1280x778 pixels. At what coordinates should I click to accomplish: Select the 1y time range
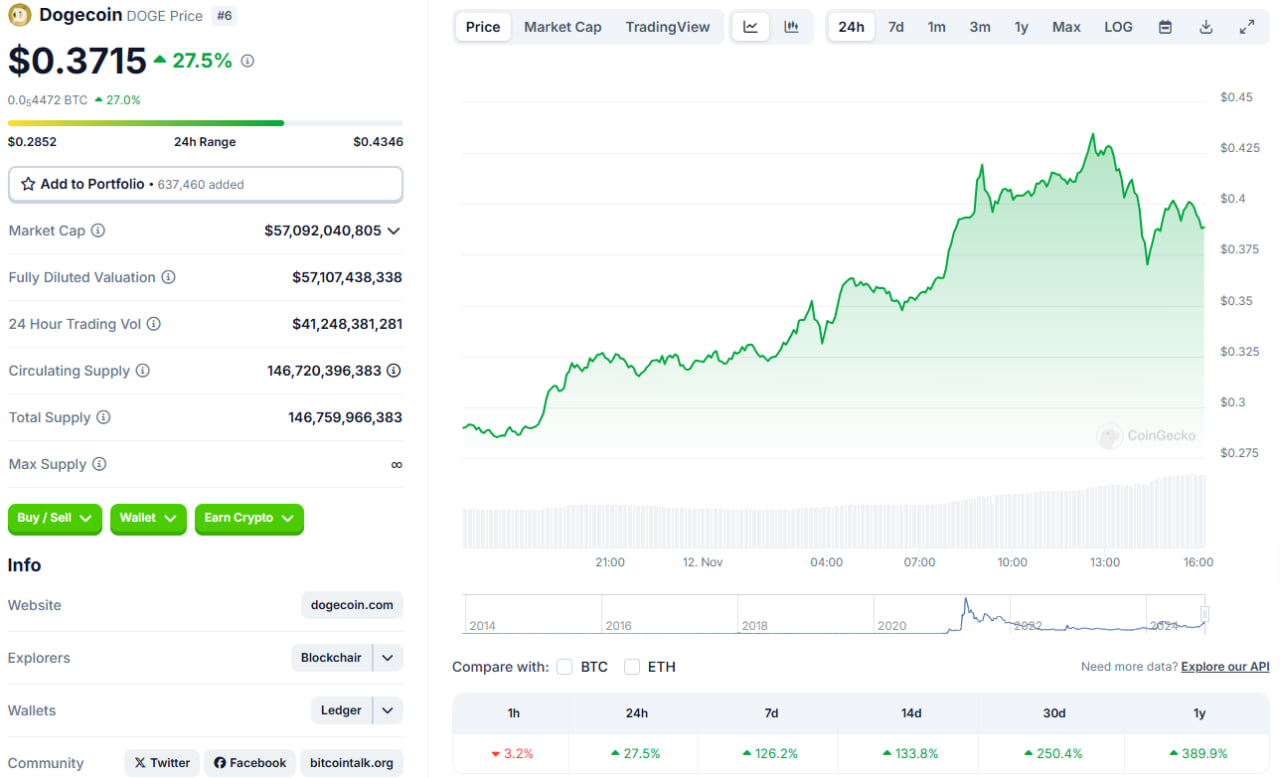point(1021,27)
